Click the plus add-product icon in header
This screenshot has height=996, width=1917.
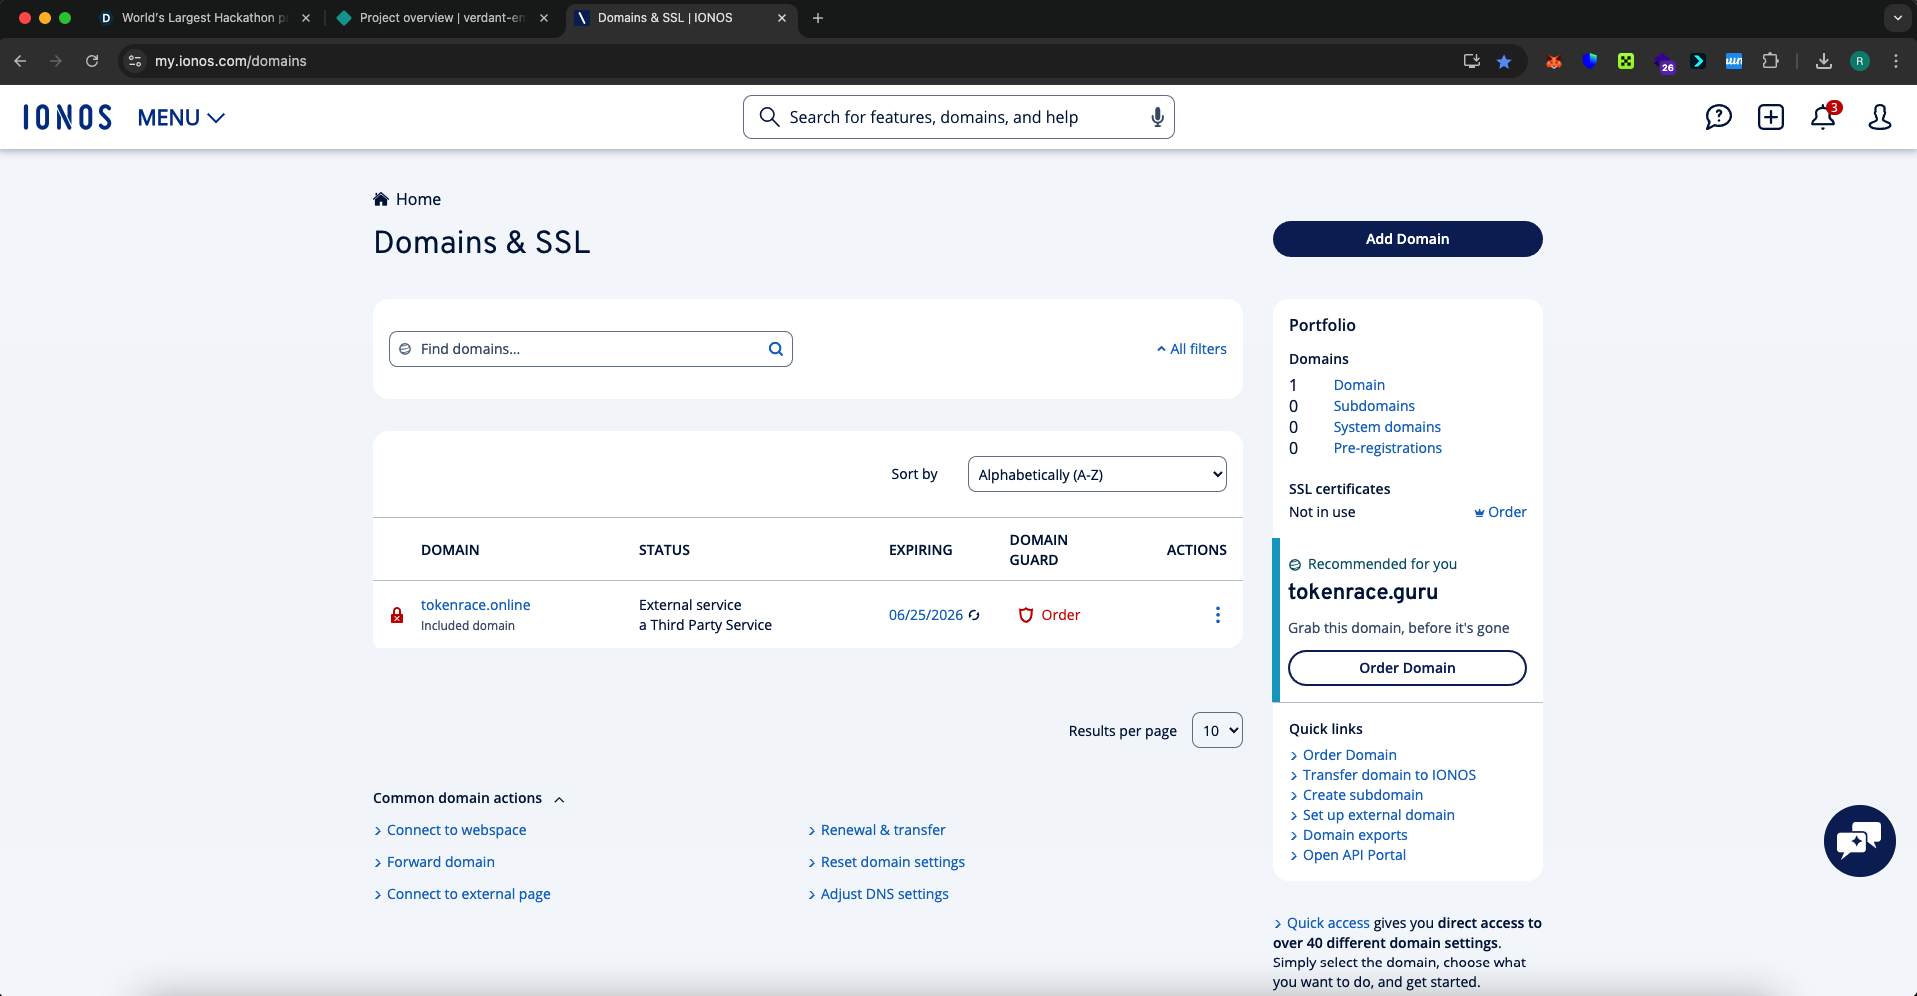click(1771, 117)
